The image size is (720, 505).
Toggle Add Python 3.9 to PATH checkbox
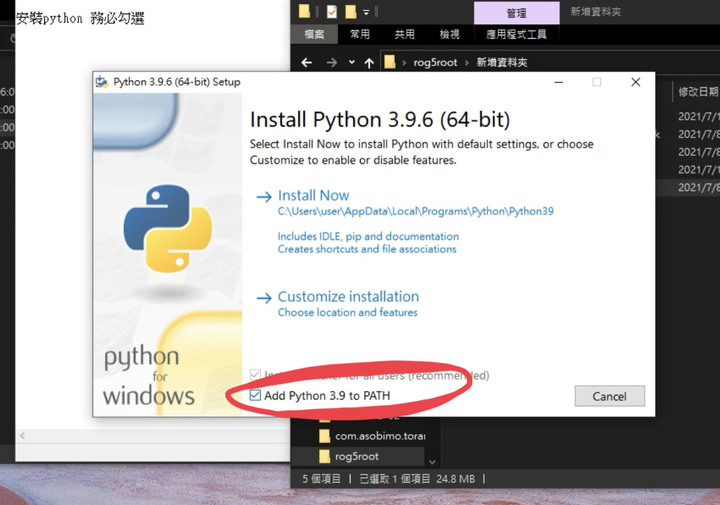[x=255, y=395]
